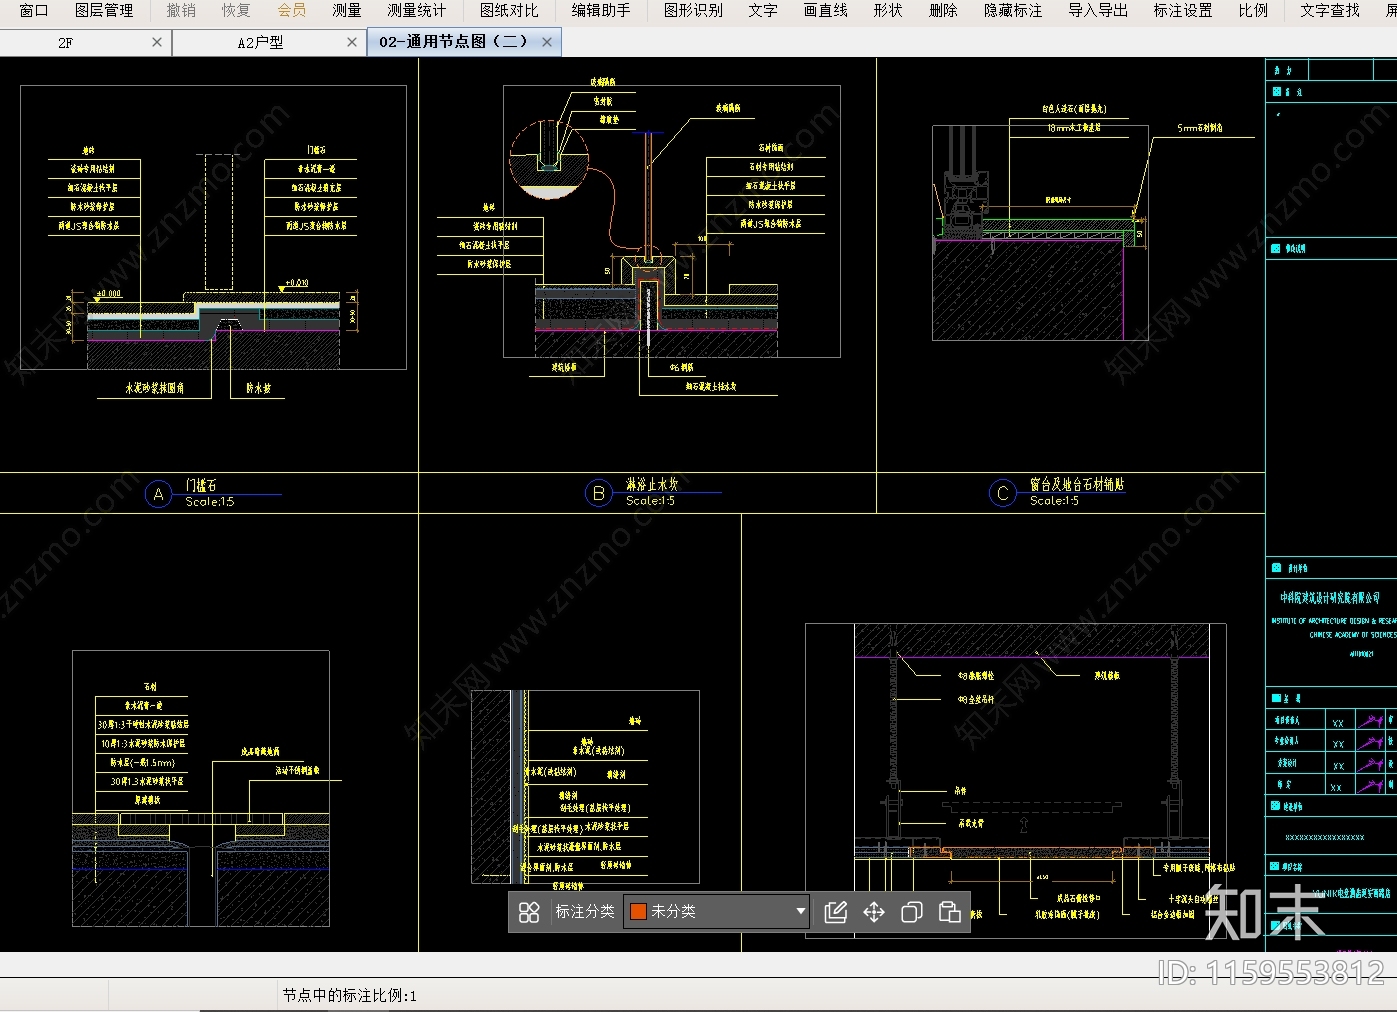Click the orange 未分类 color swatch

click(x=638, y=912)
